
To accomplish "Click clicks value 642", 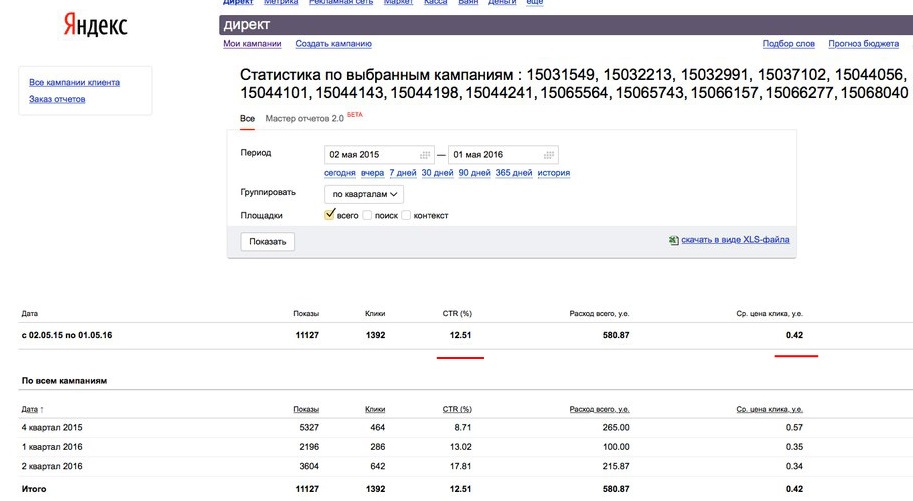I will pyautogui.click(x=377, y=466).
